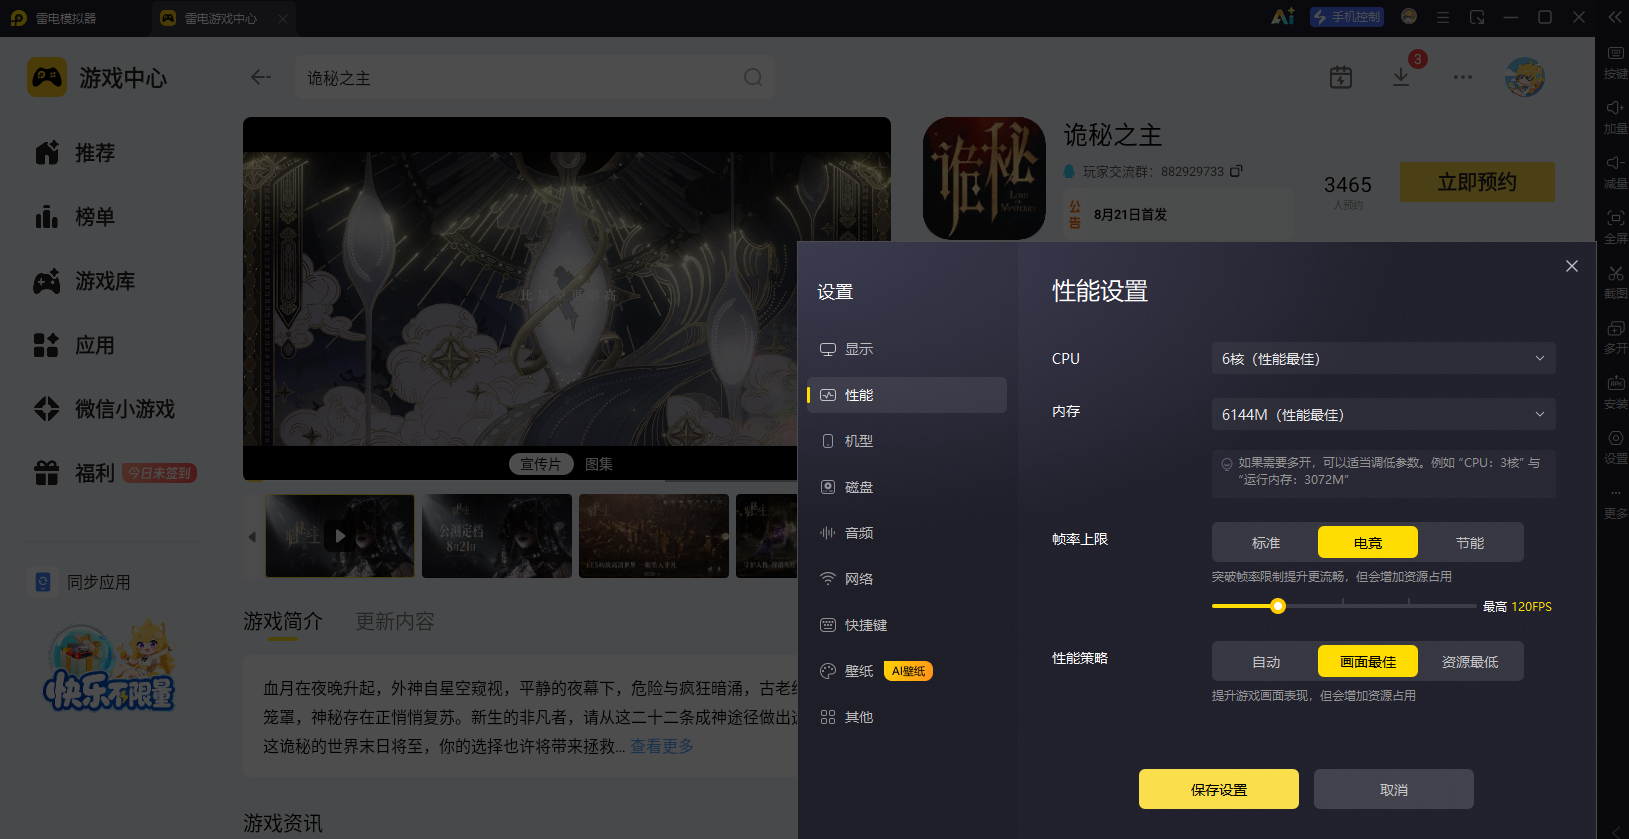Image resolution: width=1629 pixels, height=839 pixels.
Task: Click the 查看更多 link
Action: [x=661, y=746]
